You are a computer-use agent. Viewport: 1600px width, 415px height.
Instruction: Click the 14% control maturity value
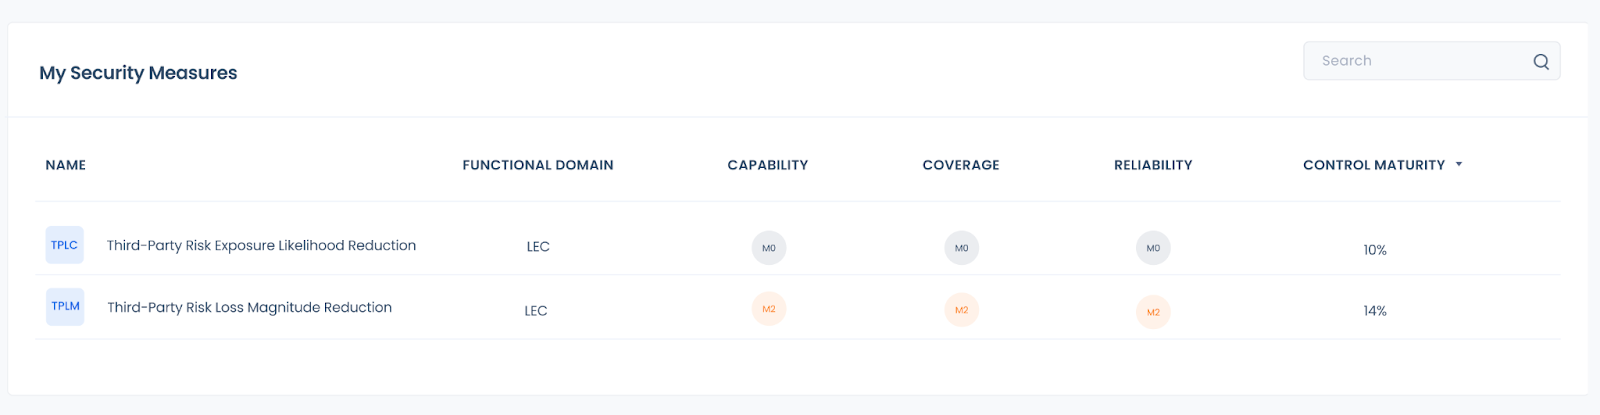[x=1375, y=311]
